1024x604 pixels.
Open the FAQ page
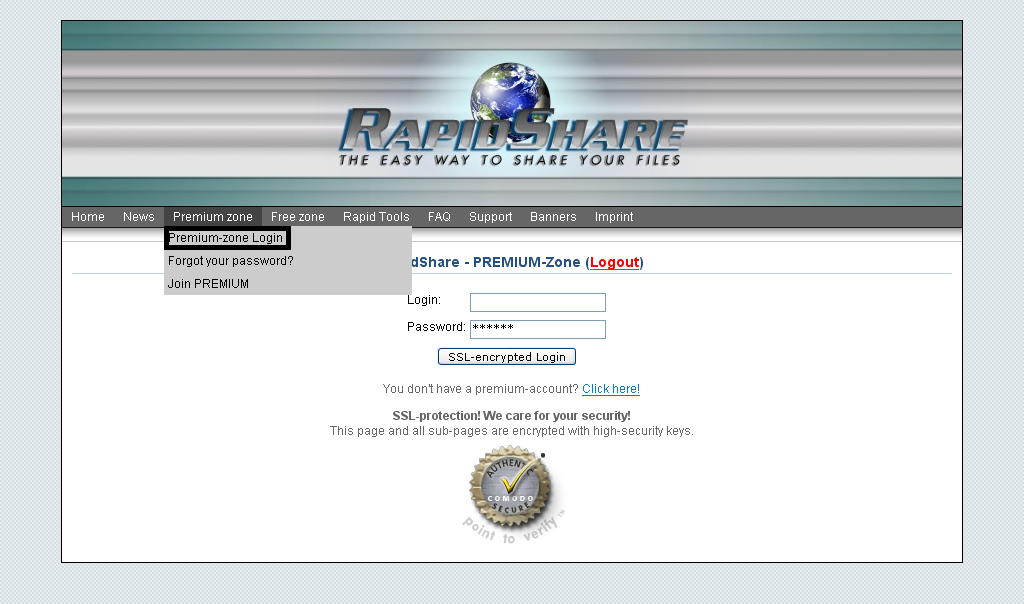click(440, 217)
